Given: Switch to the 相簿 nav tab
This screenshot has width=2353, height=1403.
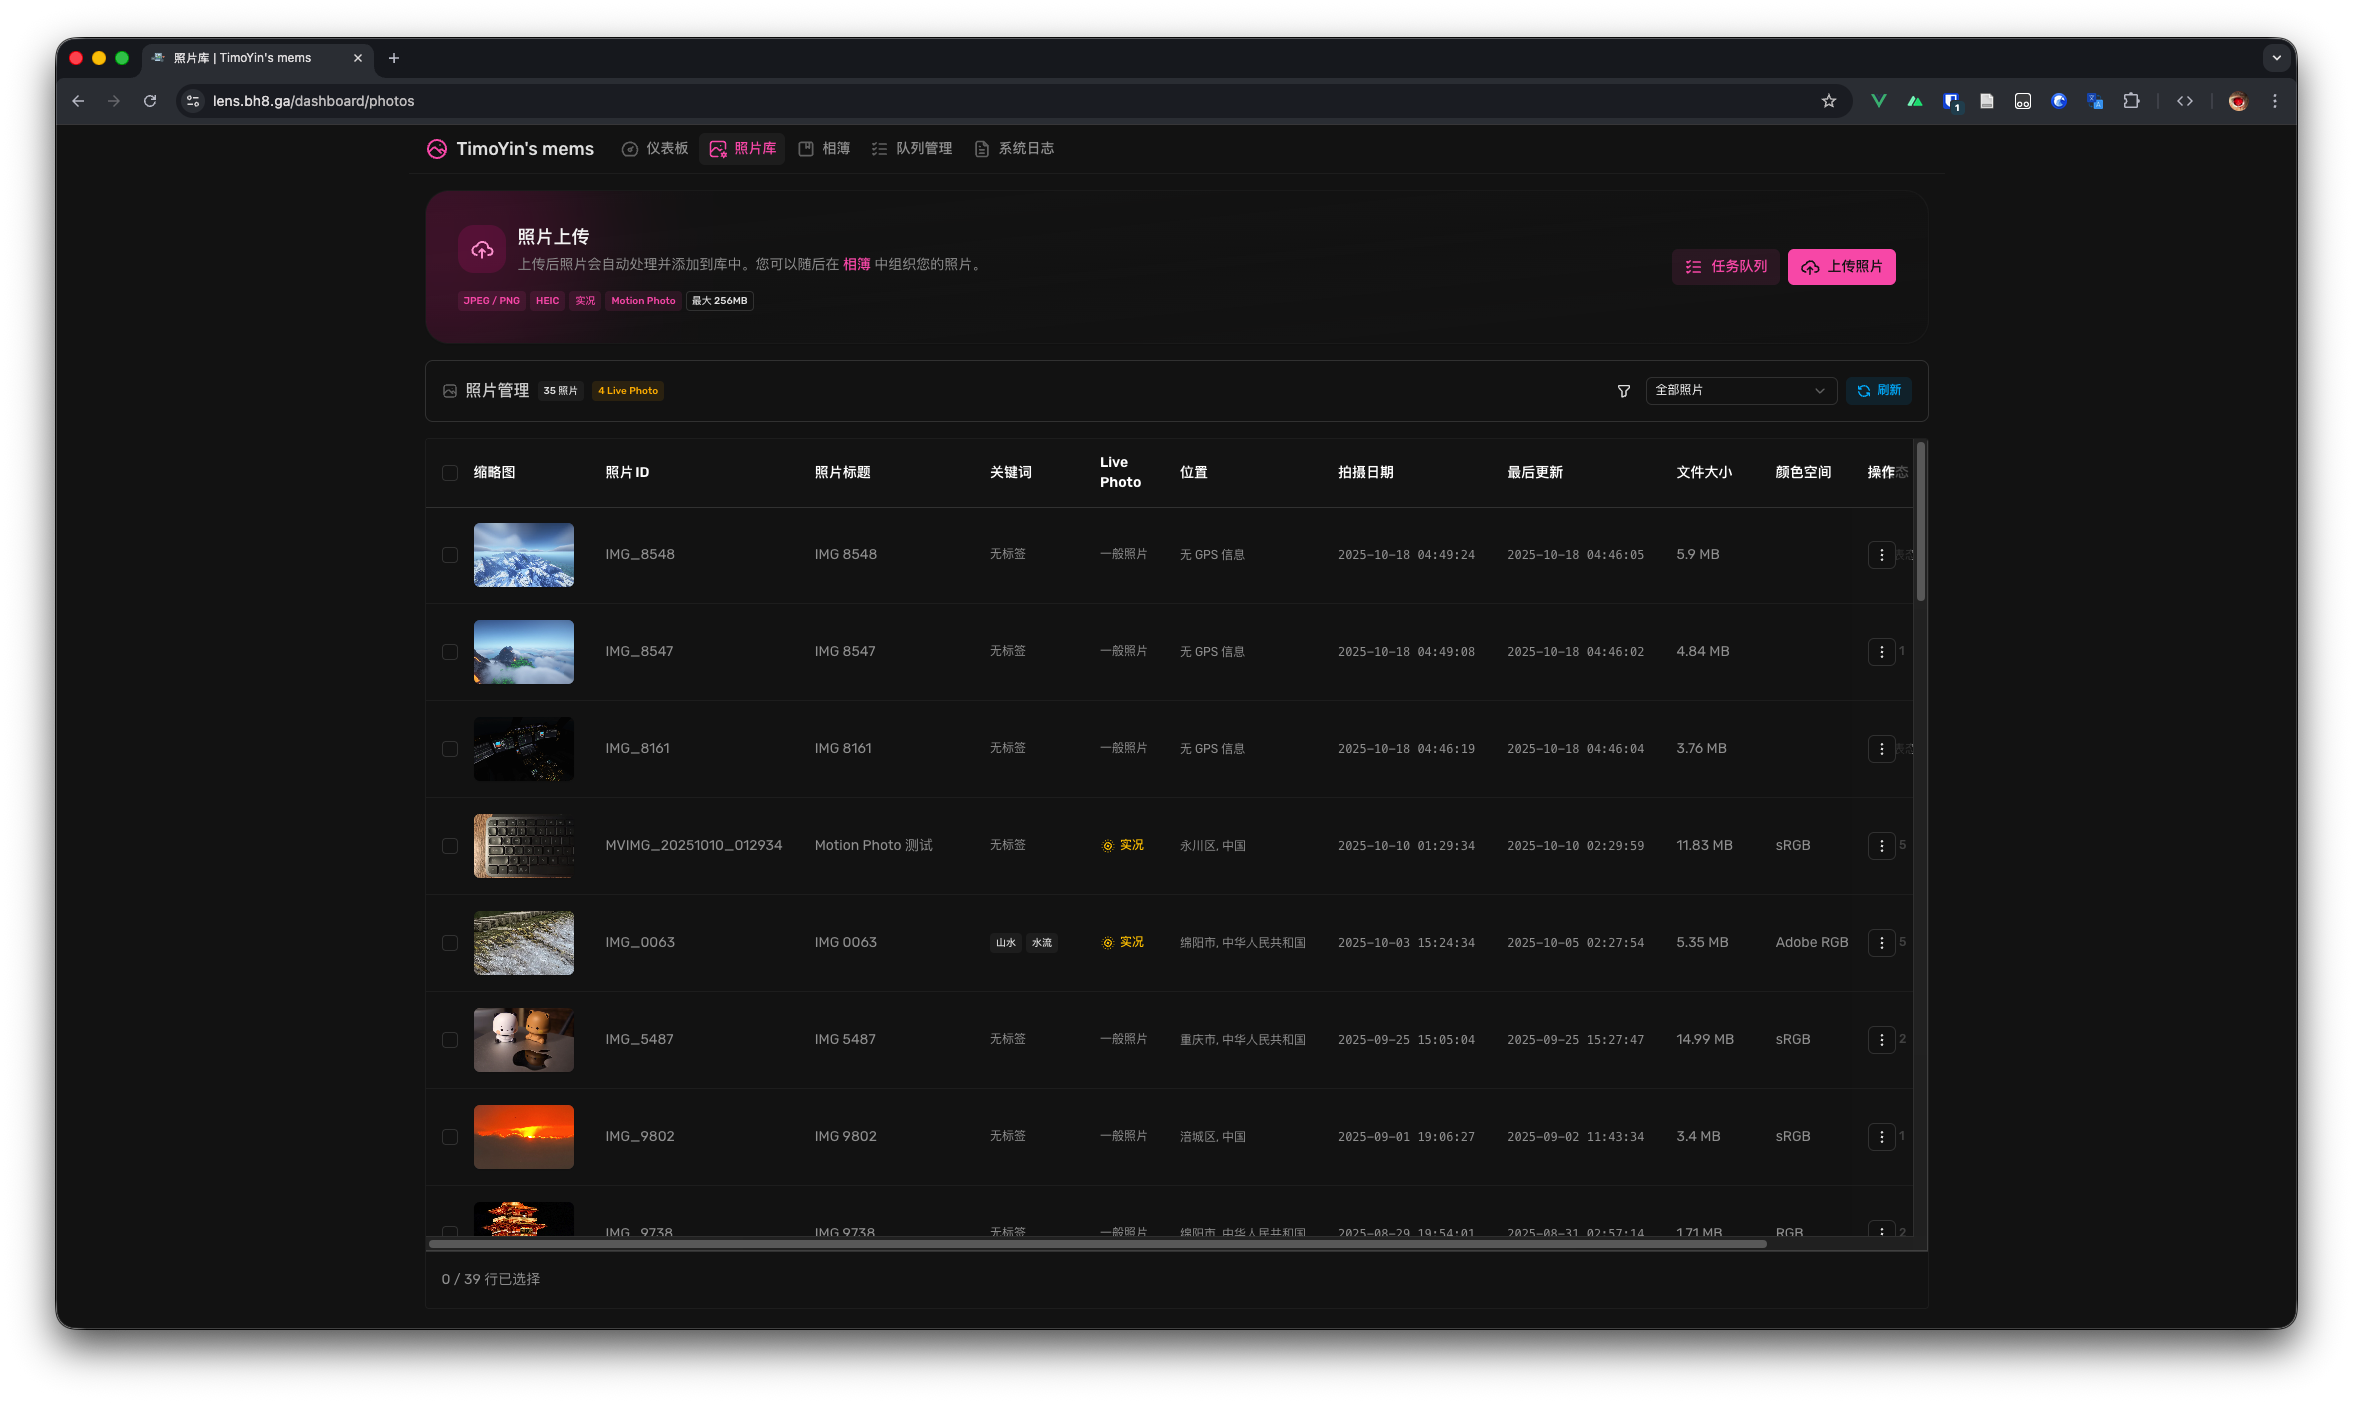Looking at the screenshot, I should click(x=825, y=149).
